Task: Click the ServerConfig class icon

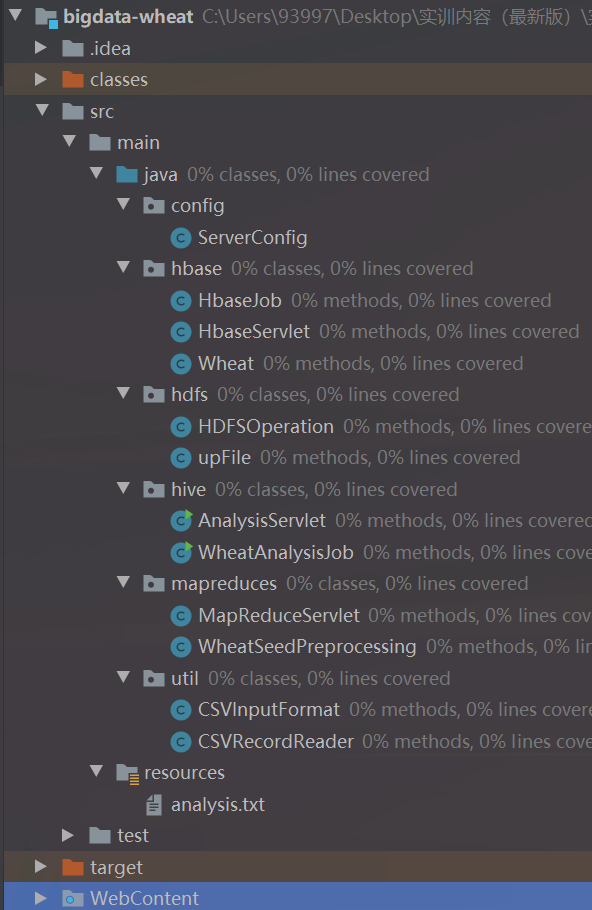Action: [181, 237]
